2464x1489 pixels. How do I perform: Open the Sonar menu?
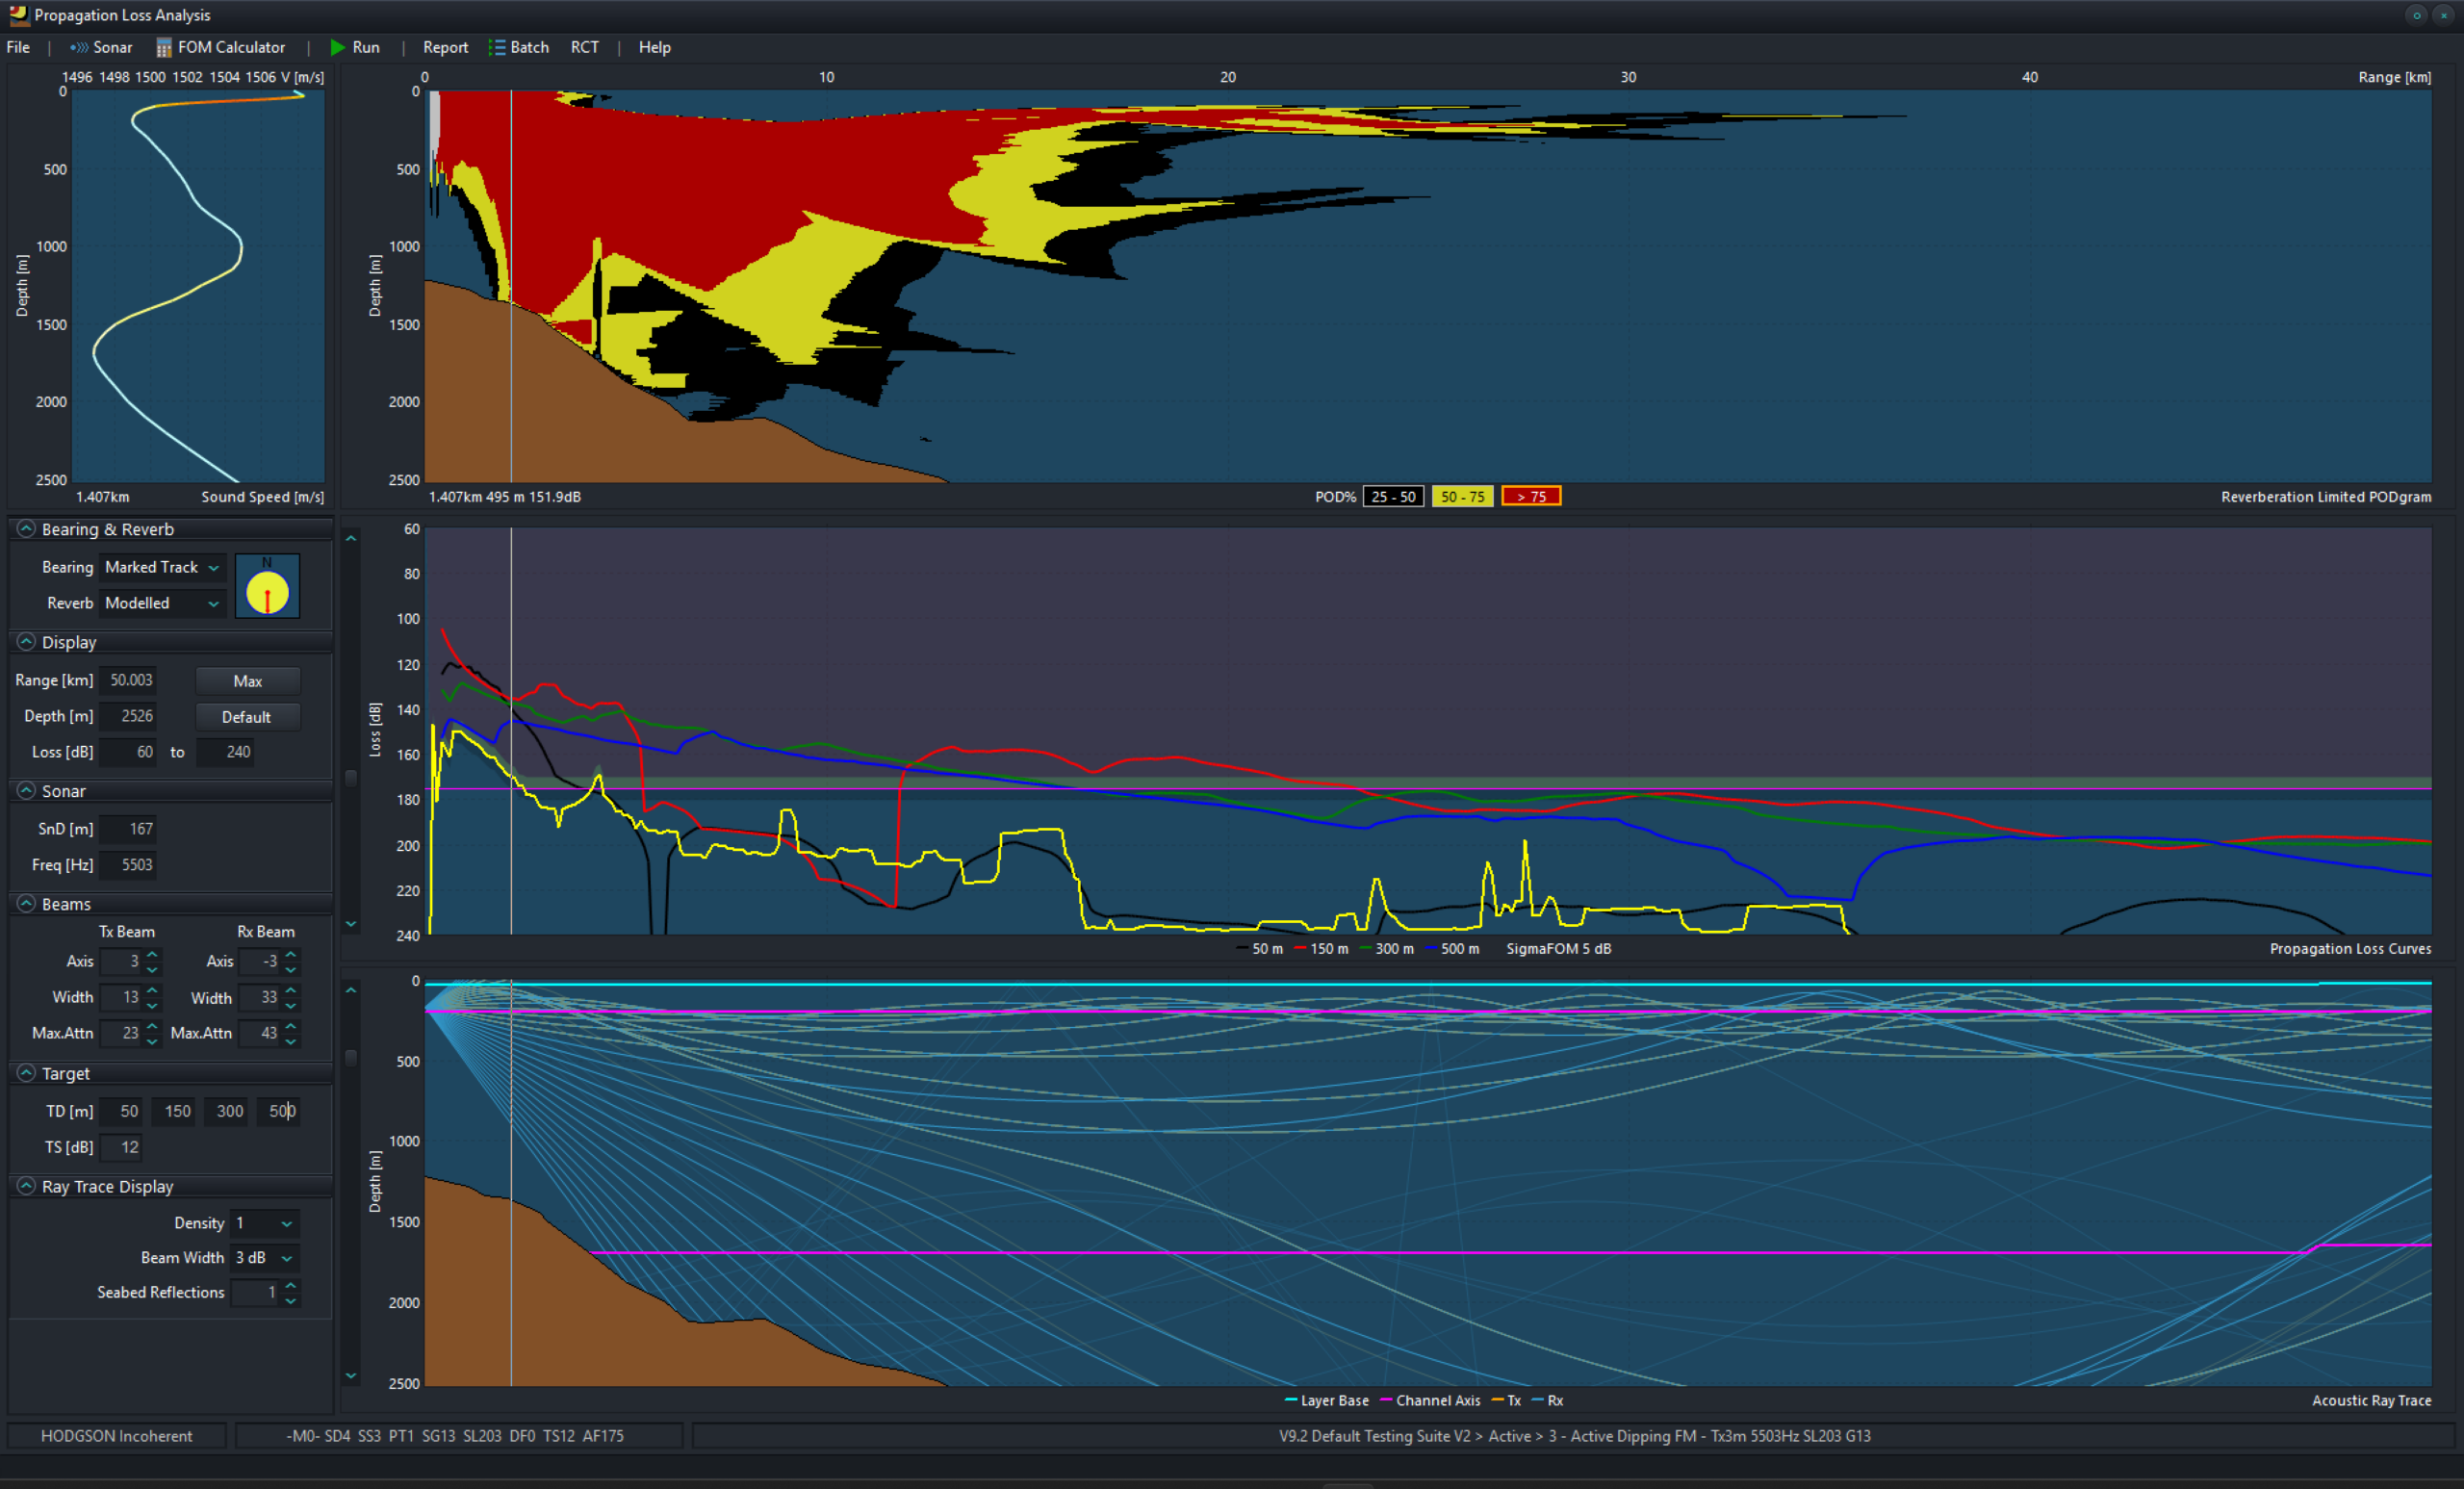point(101,47)
